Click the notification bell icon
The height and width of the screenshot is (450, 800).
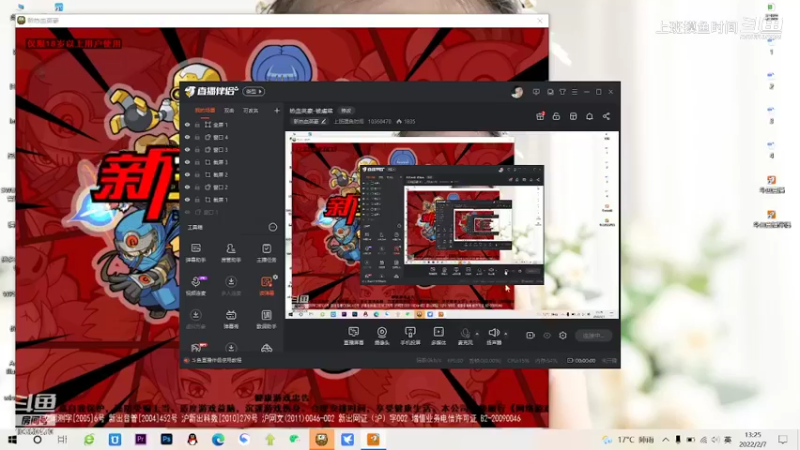(589, 116)
